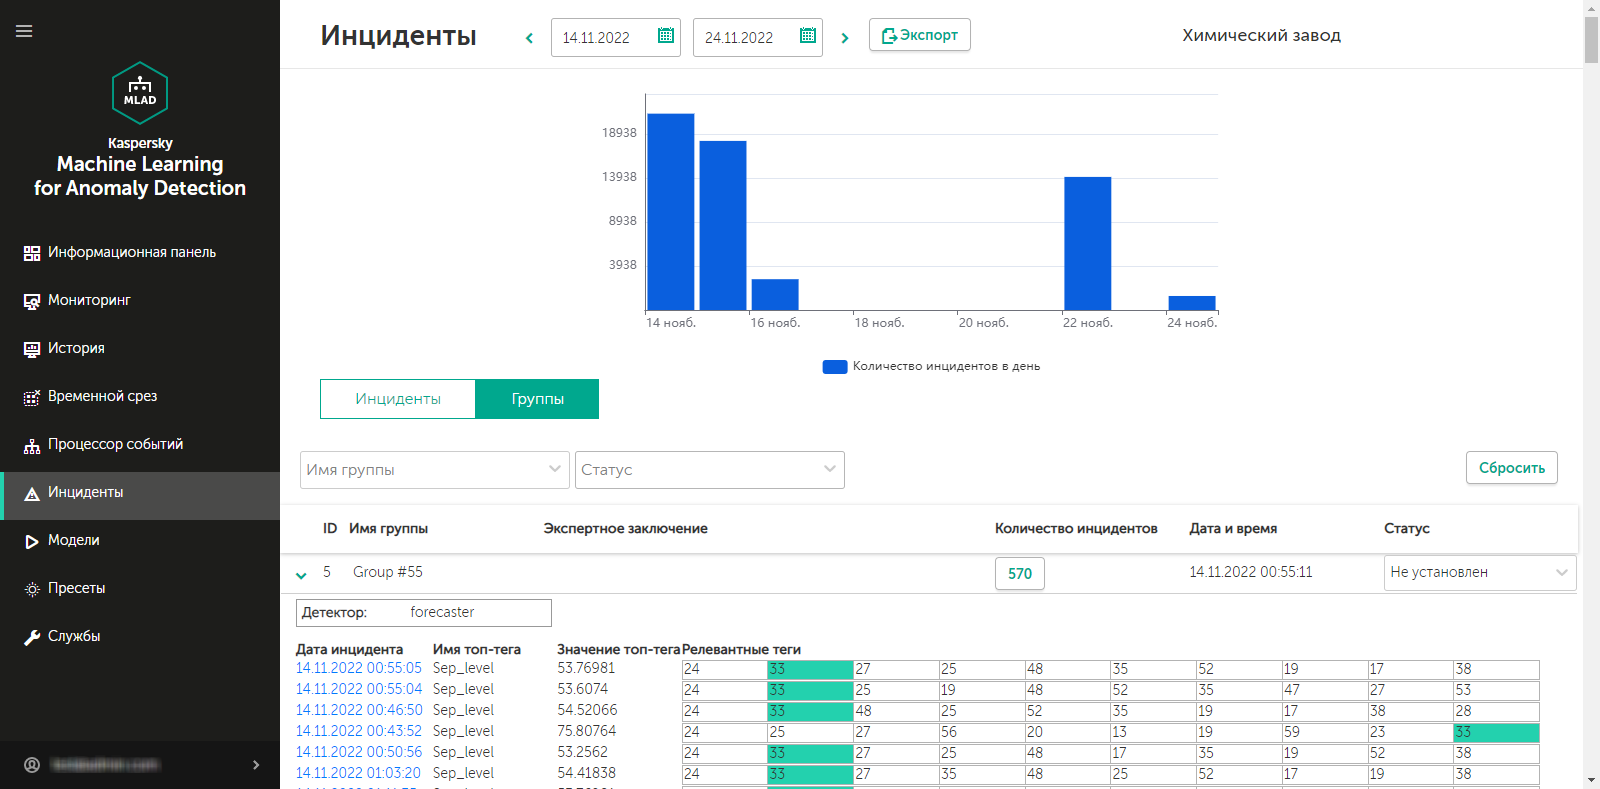Click the hamburger menu icon
Viewport: 1600px width, 789px height.
click(x=24, y=31)
